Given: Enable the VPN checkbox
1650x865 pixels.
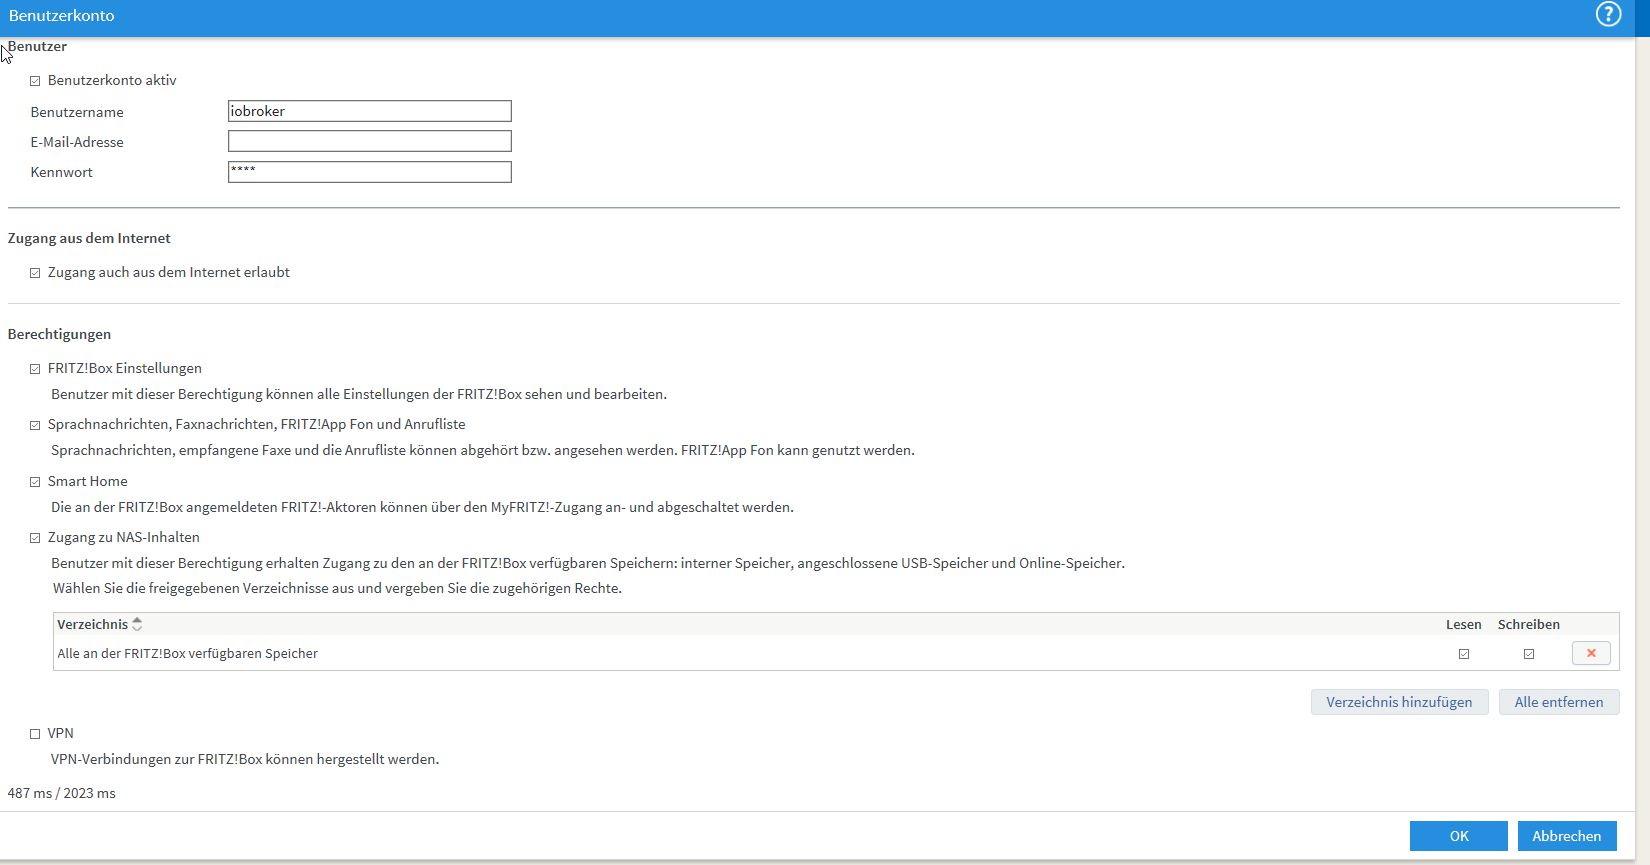Looking at the screenshot, I should coord(35,734).
